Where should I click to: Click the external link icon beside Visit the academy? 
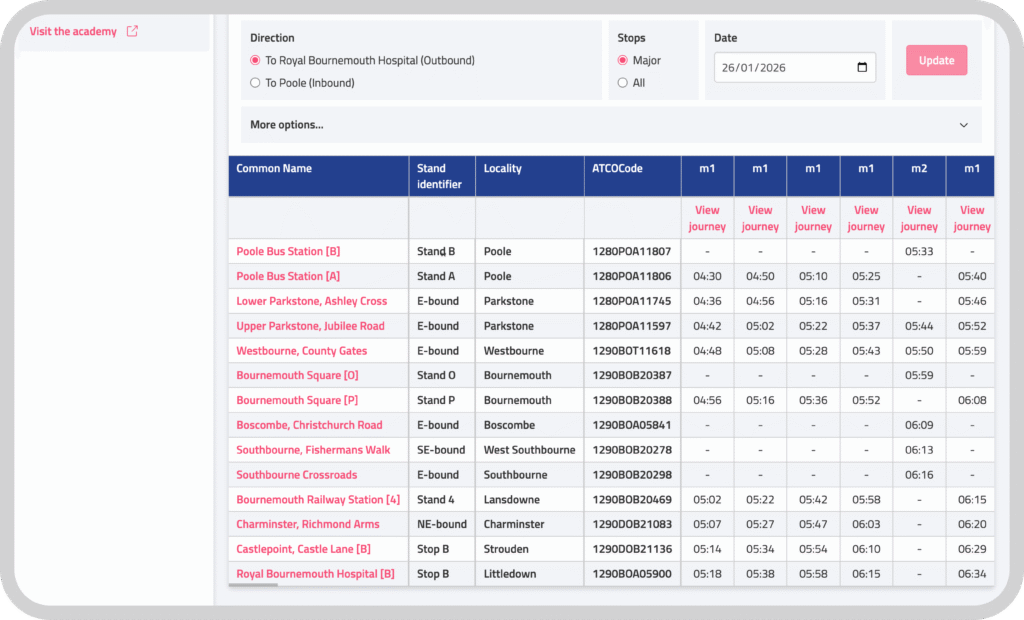click(132, 31)
